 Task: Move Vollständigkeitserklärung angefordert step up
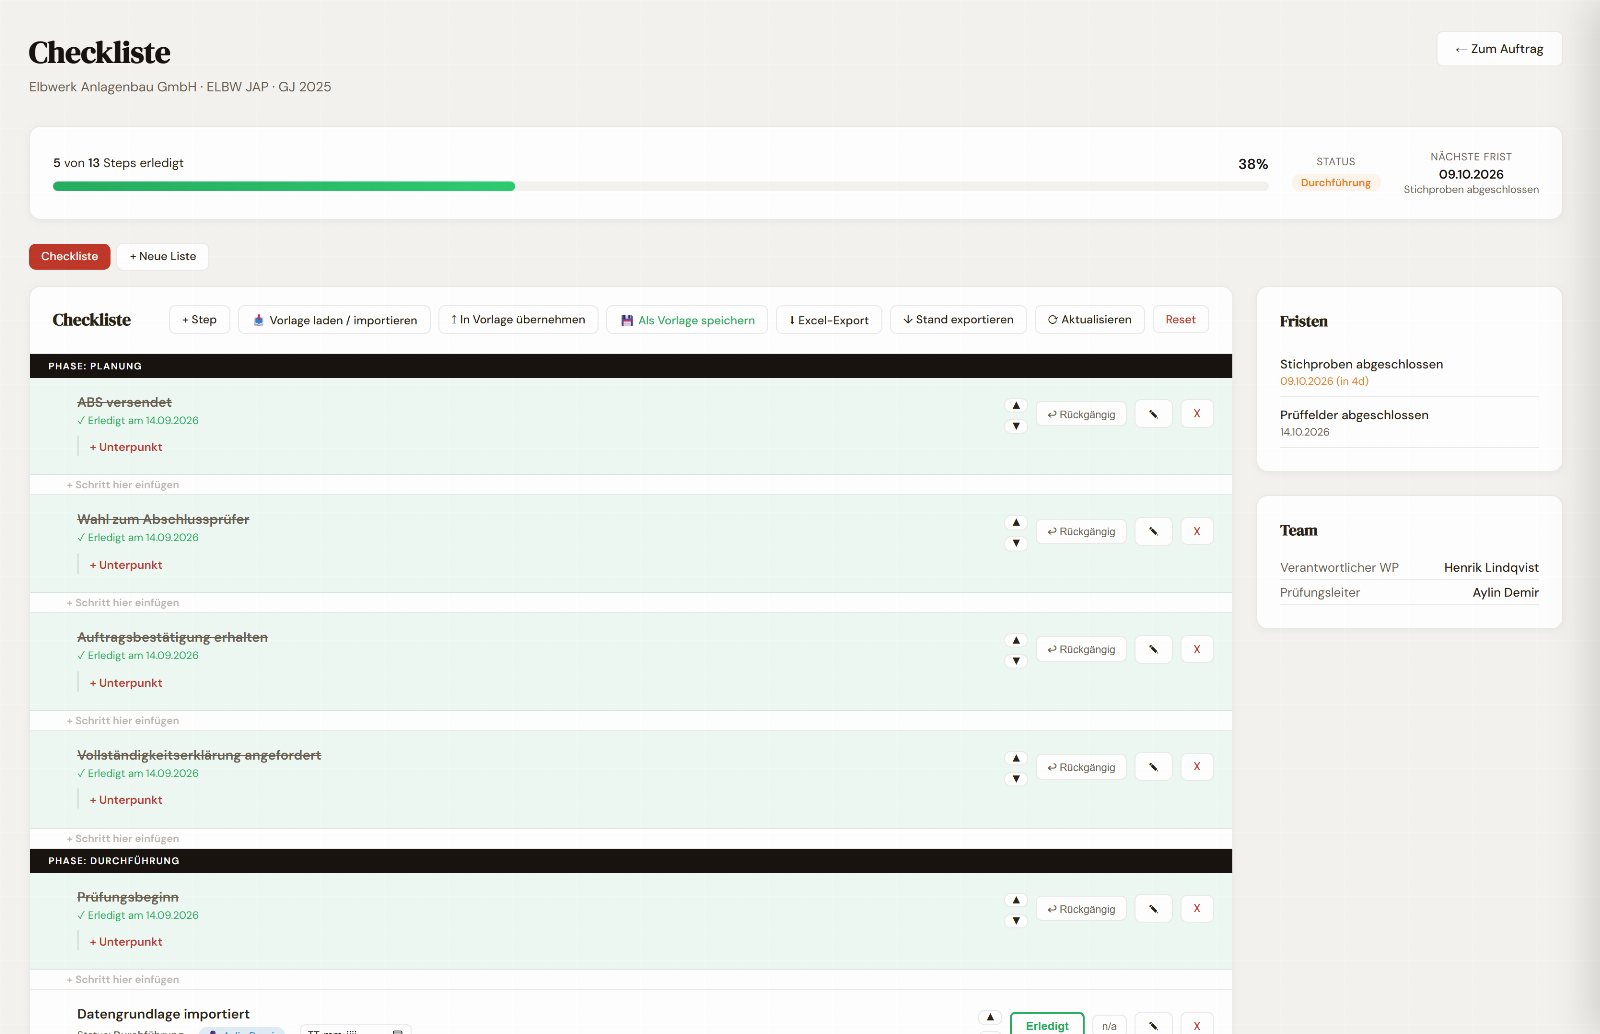[1016, 758]
